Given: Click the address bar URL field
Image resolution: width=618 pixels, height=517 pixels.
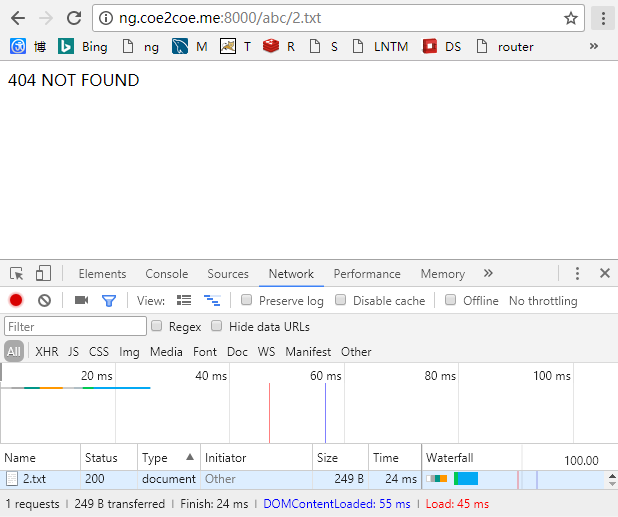Looking at the screenshot, I should [x=338, y=18].
